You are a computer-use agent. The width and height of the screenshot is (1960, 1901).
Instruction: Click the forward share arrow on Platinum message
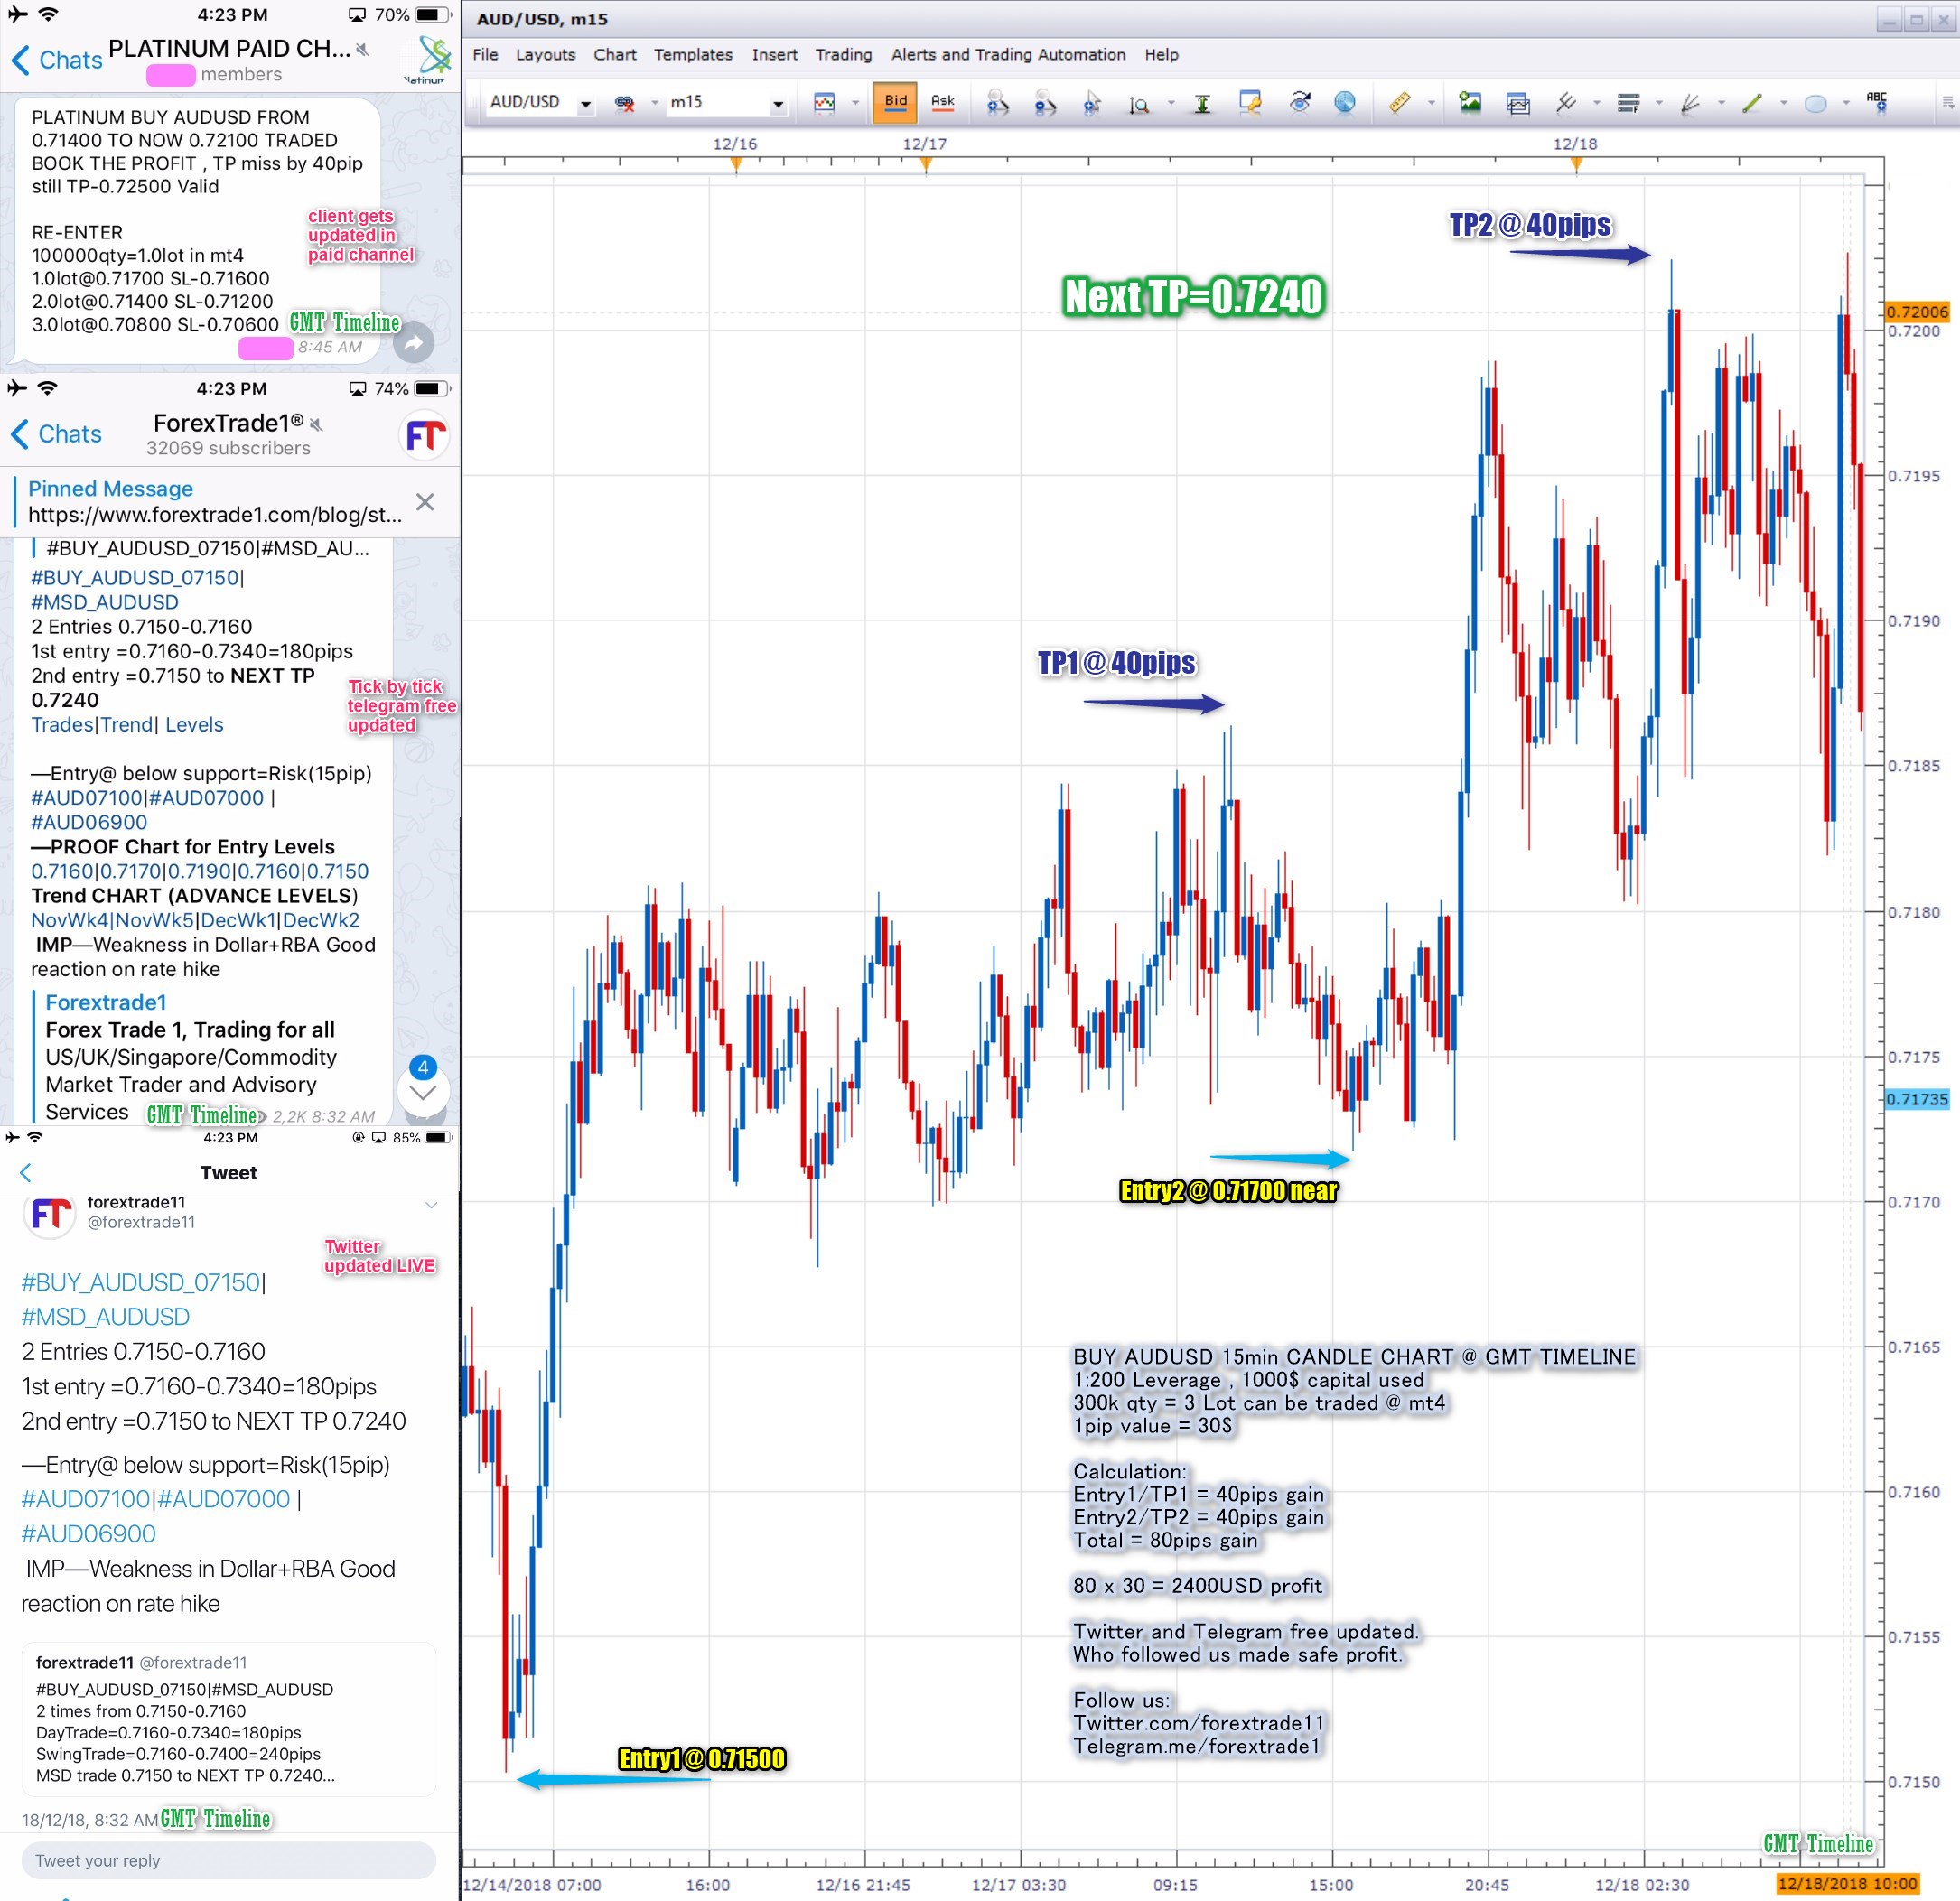[413, 343]
